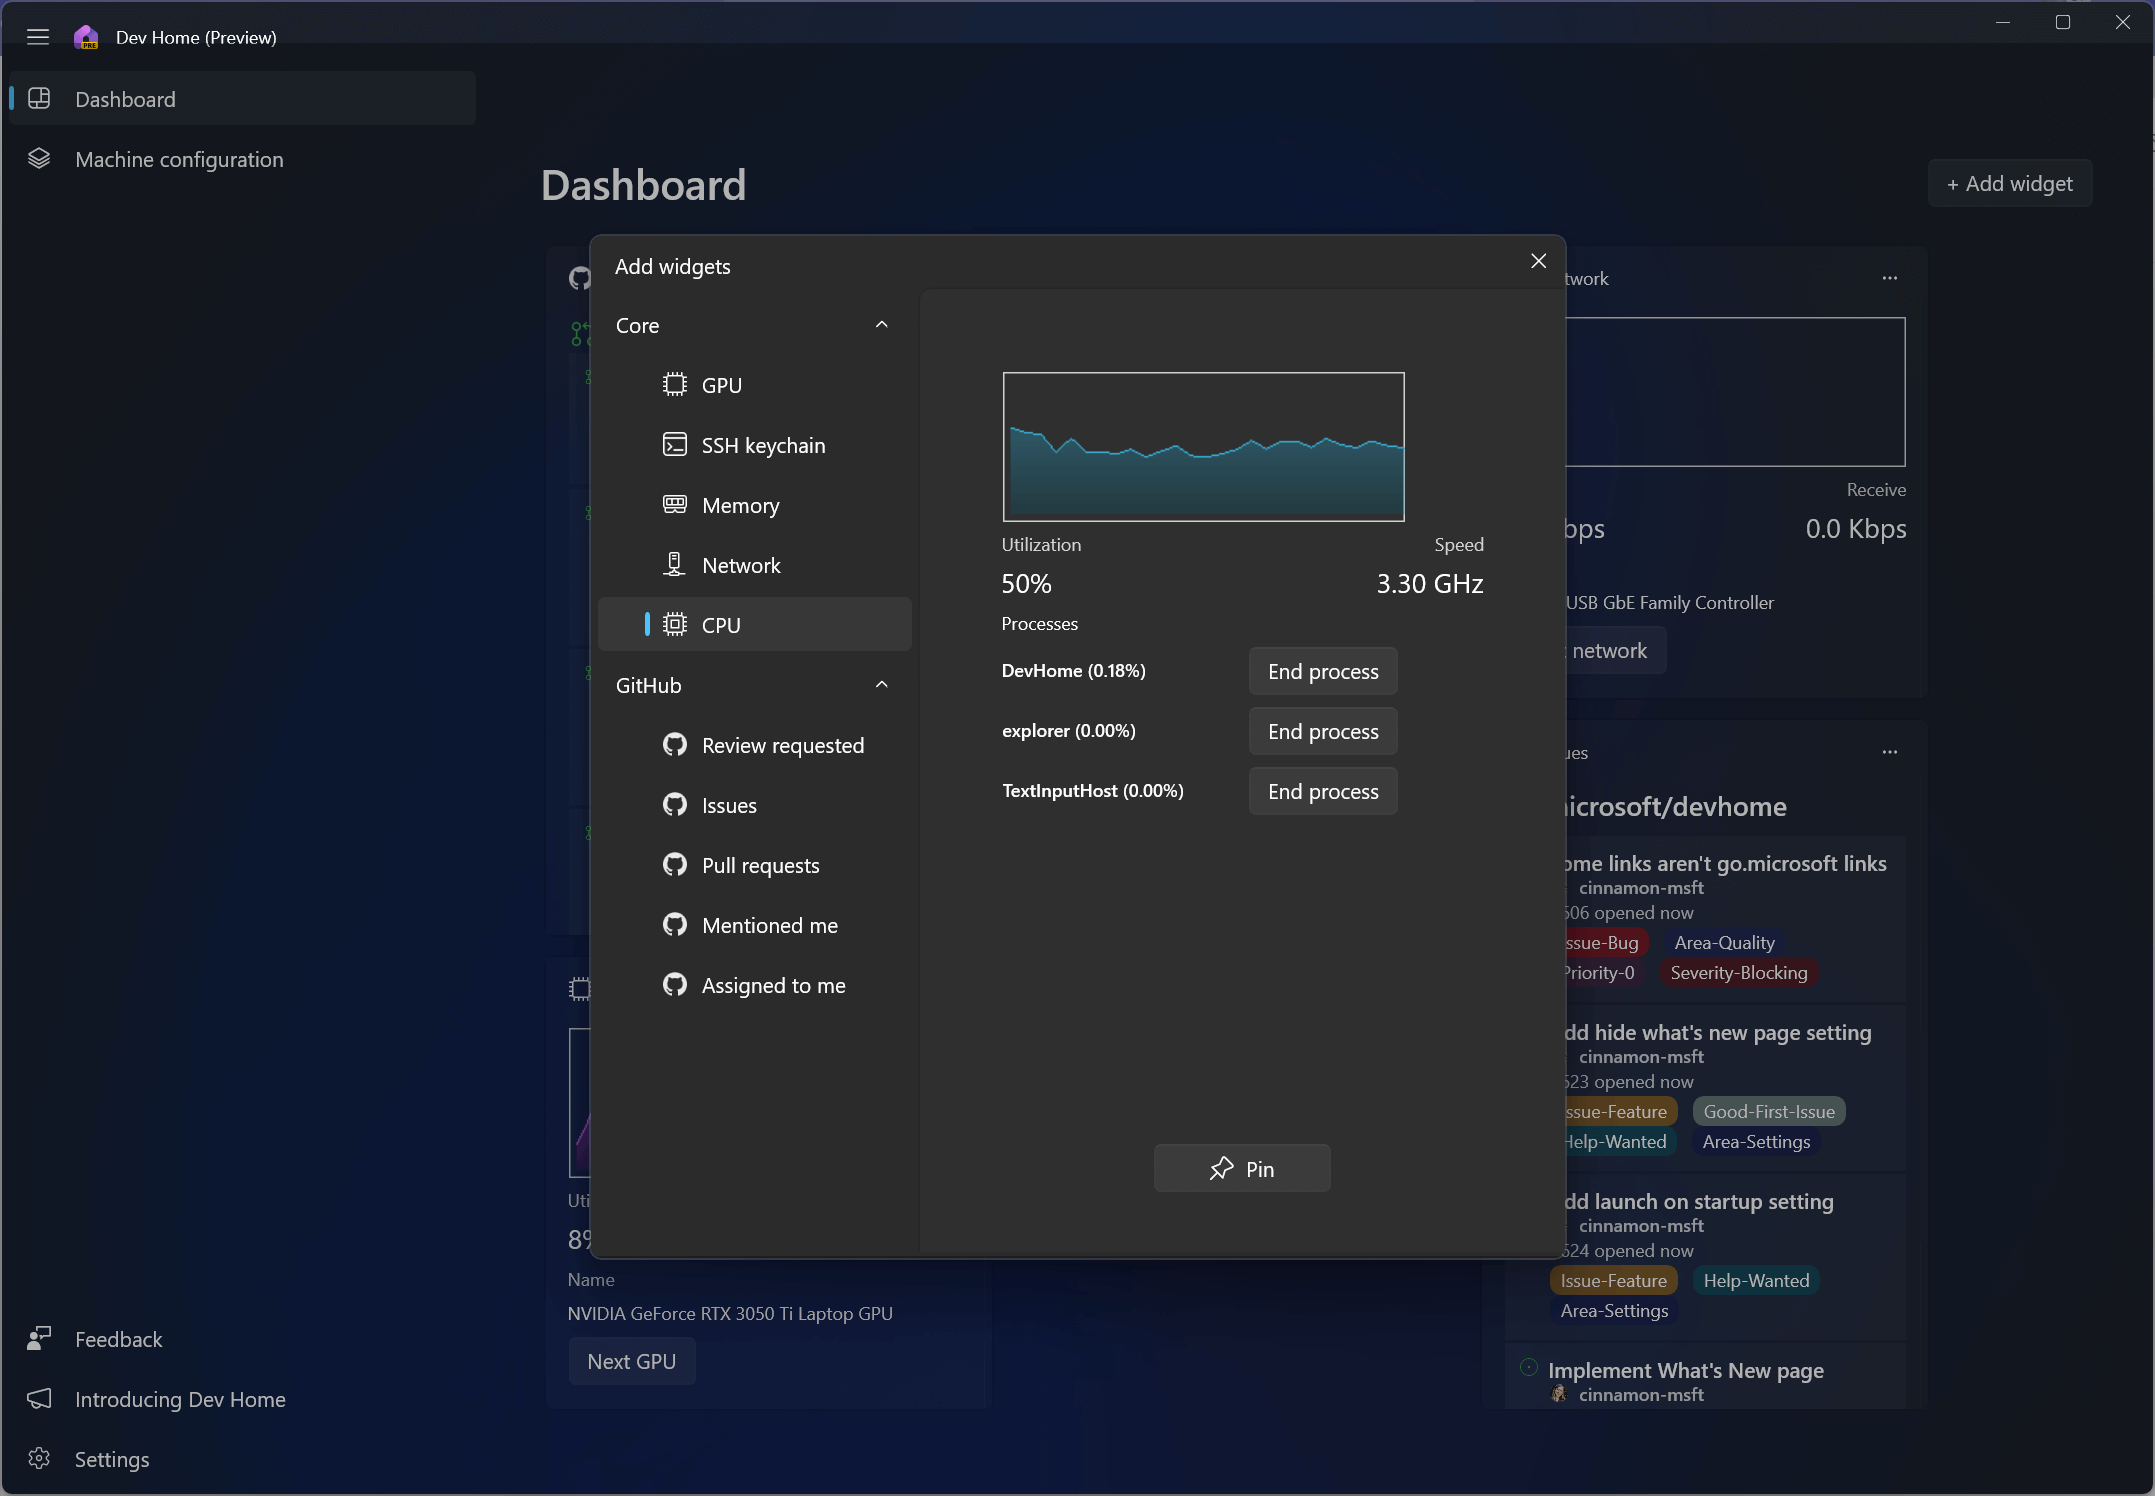
Task: Click the Pull requests GitHub icon
Action: [x=673, y=864]
